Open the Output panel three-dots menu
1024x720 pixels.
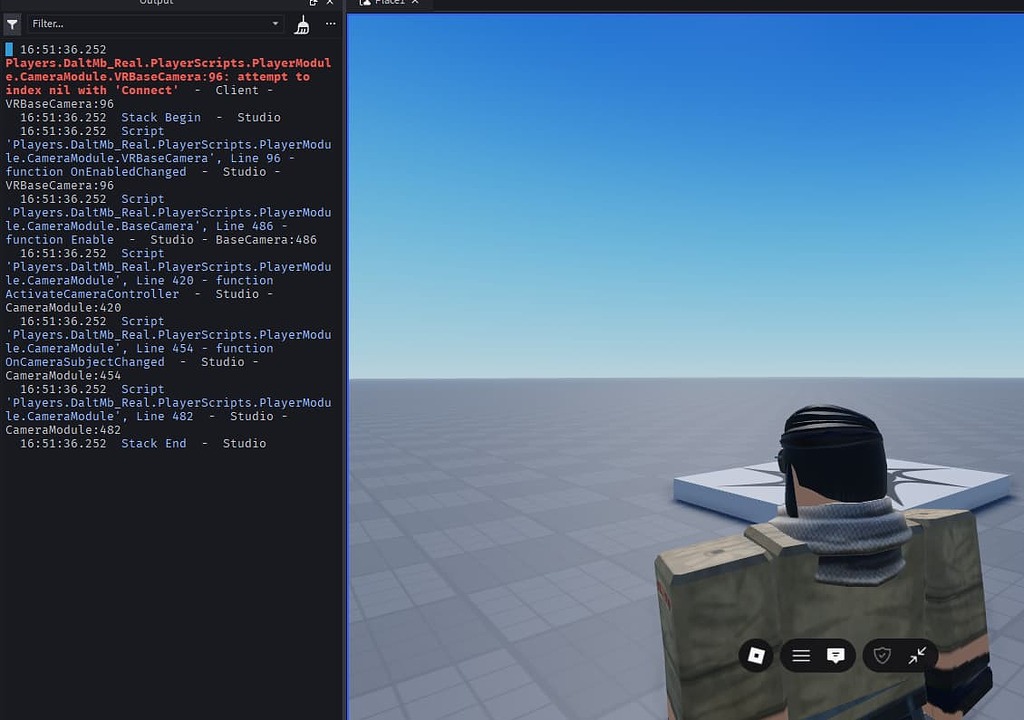[330, 24]
